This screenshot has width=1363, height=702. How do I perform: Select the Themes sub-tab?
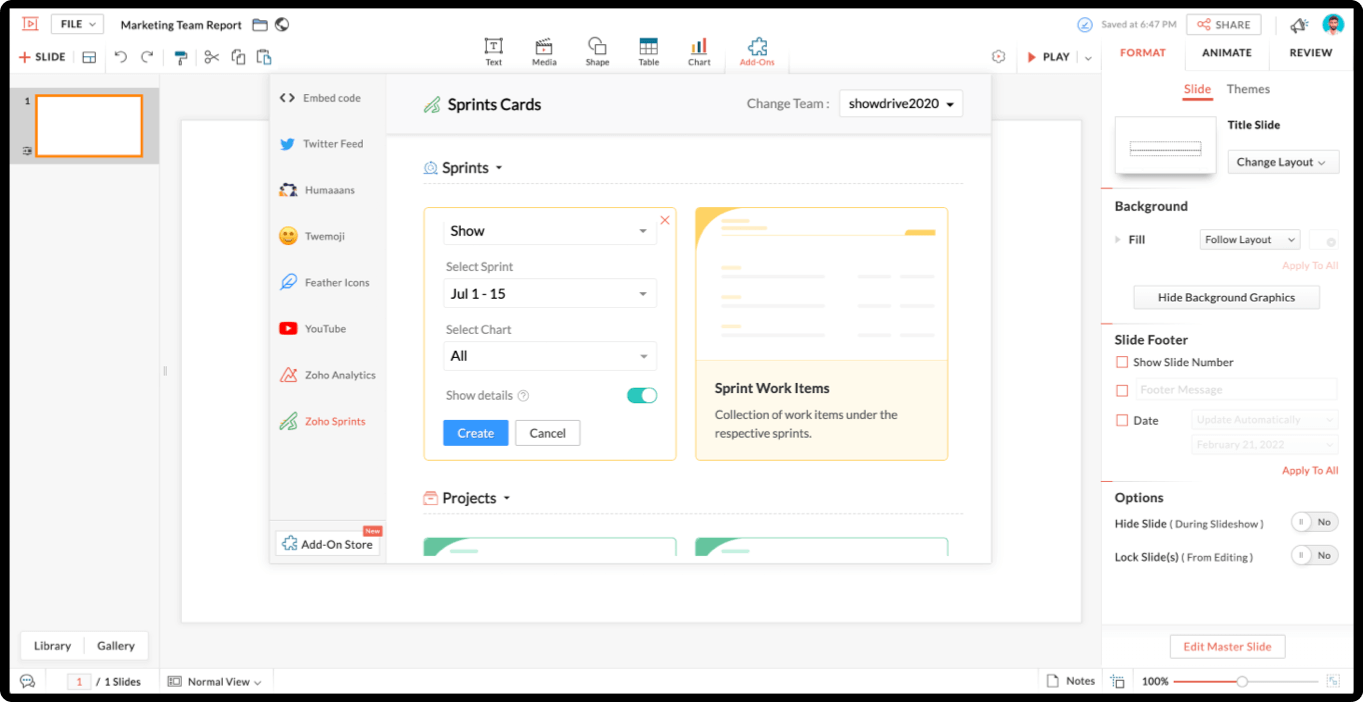point(1248,89)
